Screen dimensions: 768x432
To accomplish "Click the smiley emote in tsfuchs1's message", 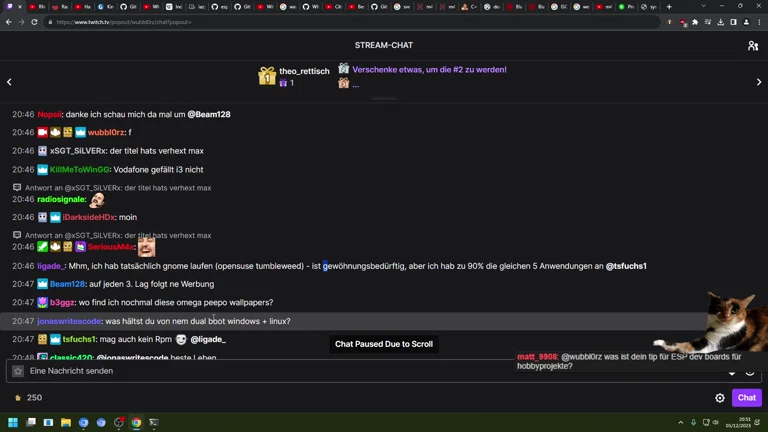I will [181, 339].
